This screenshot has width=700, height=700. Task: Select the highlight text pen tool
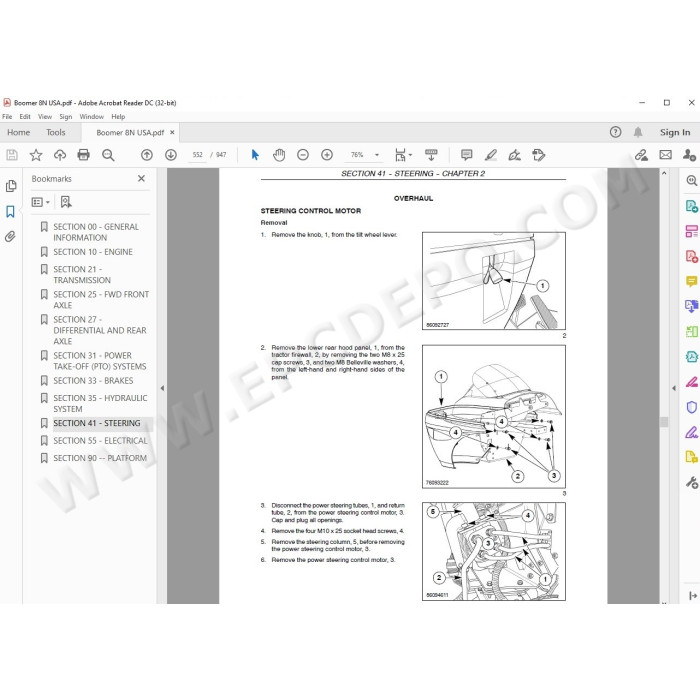click(x=491, y=155)
